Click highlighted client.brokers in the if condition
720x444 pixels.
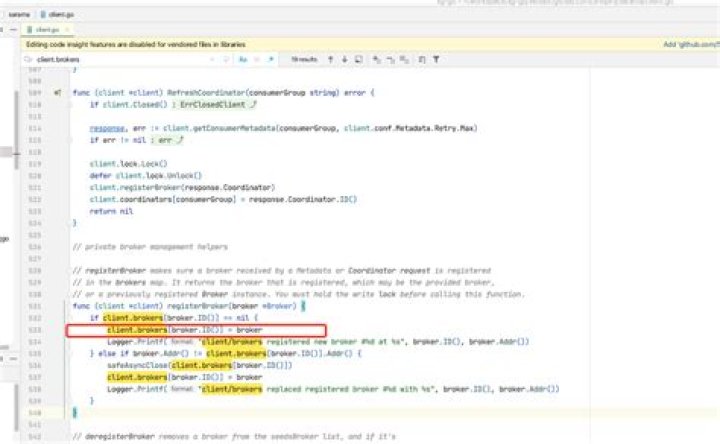click(x=133, y=318)
